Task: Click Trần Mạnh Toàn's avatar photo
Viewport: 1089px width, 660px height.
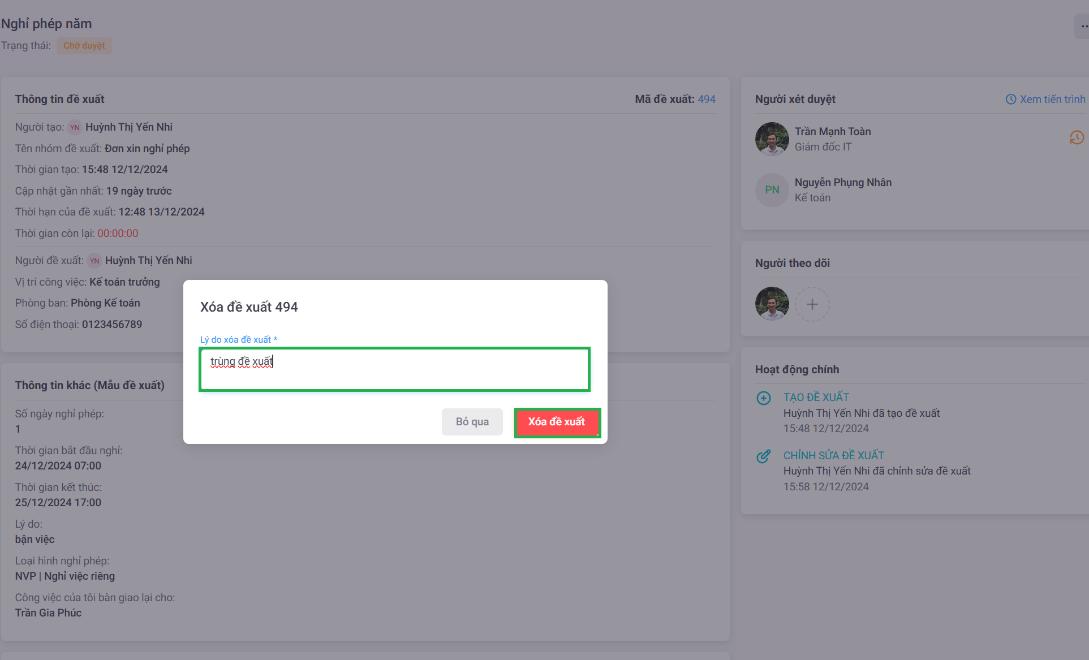Action: point(772,139)
